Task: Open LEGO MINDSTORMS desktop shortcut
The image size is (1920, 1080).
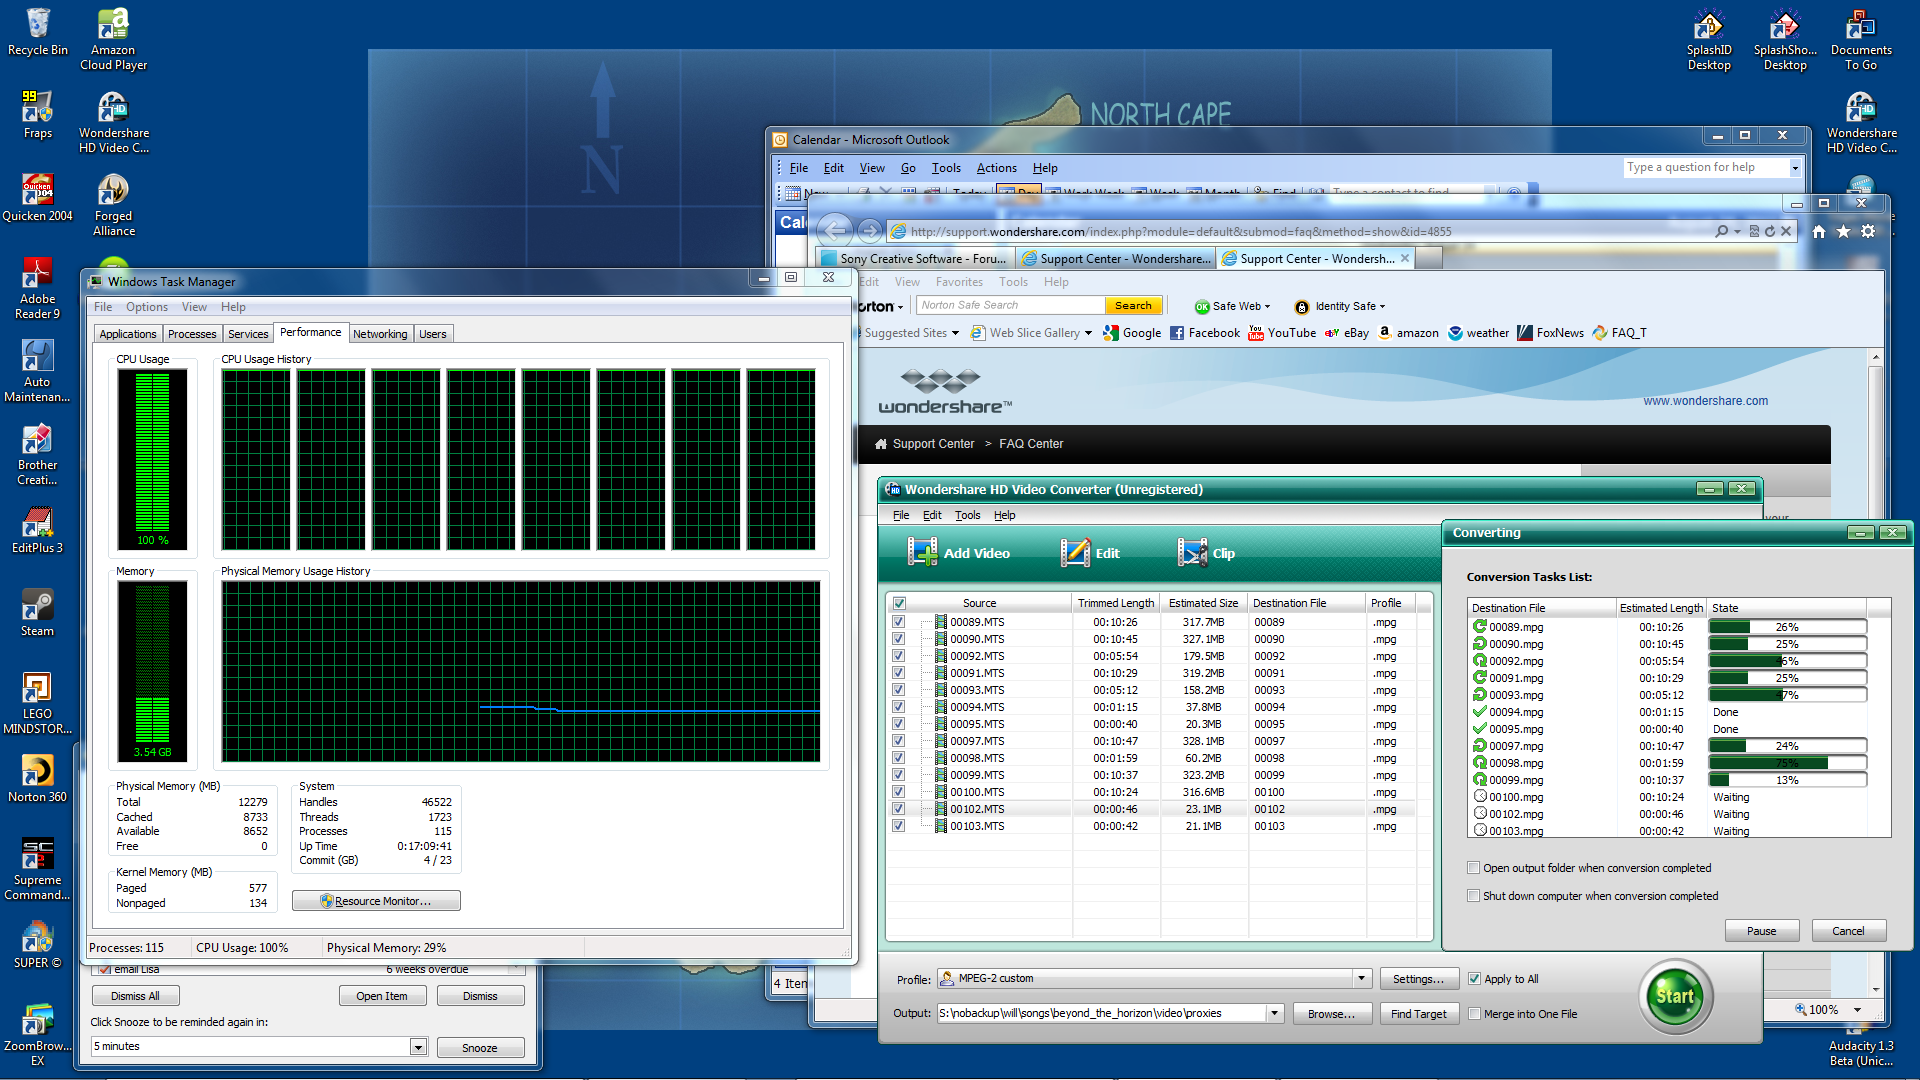Action: [38, 703]
